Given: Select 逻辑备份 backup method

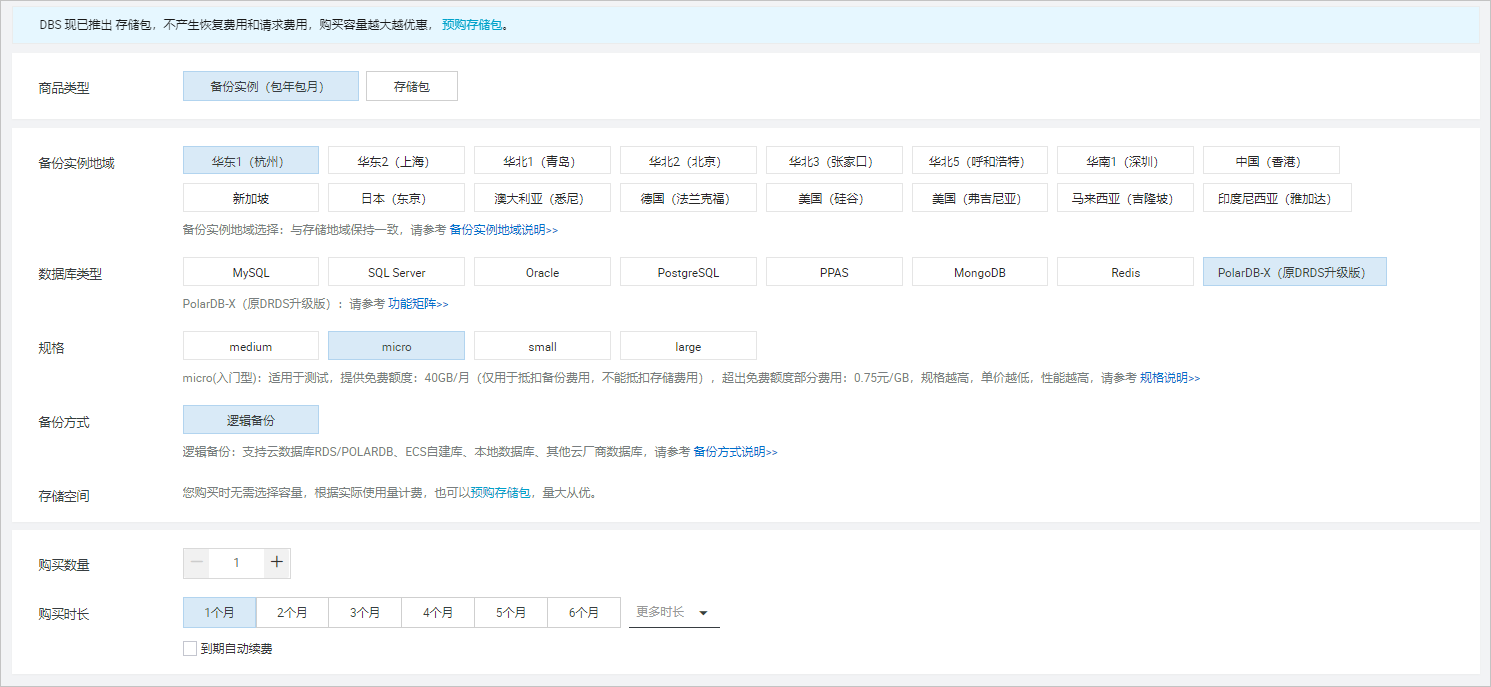Looking at the screenshot, I should 251,420.
